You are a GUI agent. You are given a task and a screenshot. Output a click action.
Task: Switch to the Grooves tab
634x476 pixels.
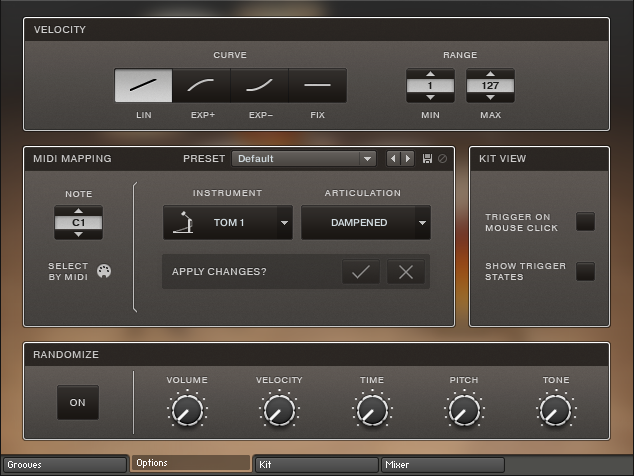pos(64,464)
